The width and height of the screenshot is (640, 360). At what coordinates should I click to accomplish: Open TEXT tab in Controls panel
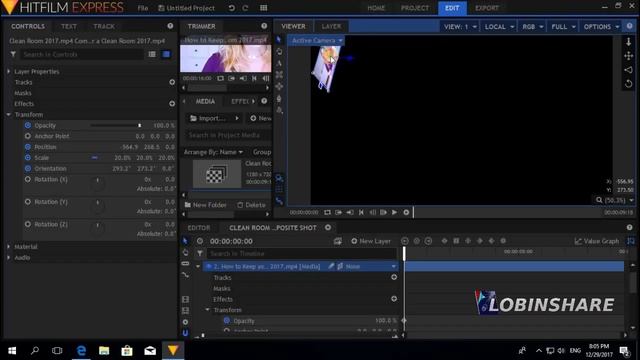(x=69, y=26)
